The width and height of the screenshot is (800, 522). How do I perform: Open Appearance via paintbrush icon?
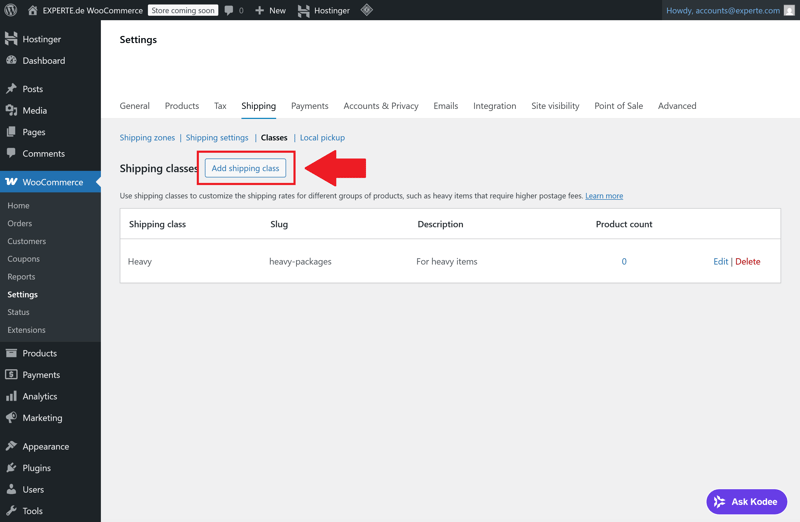point(11,446)
